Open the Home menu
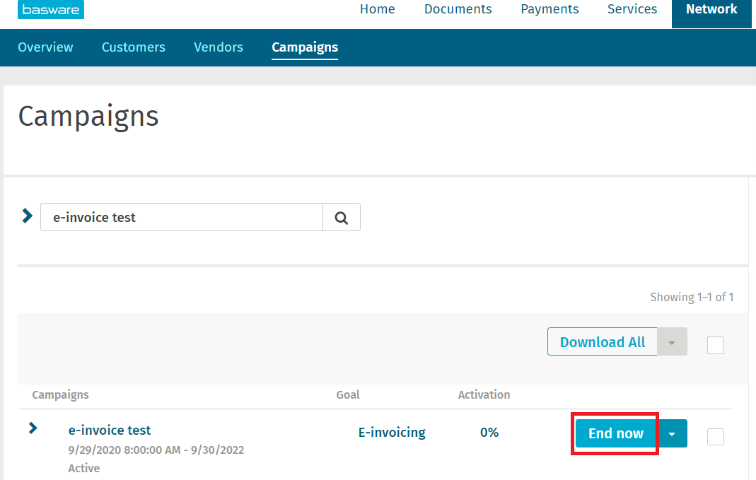Image resolution: width=756 pixels, height=480 pixels. (377, 10)
